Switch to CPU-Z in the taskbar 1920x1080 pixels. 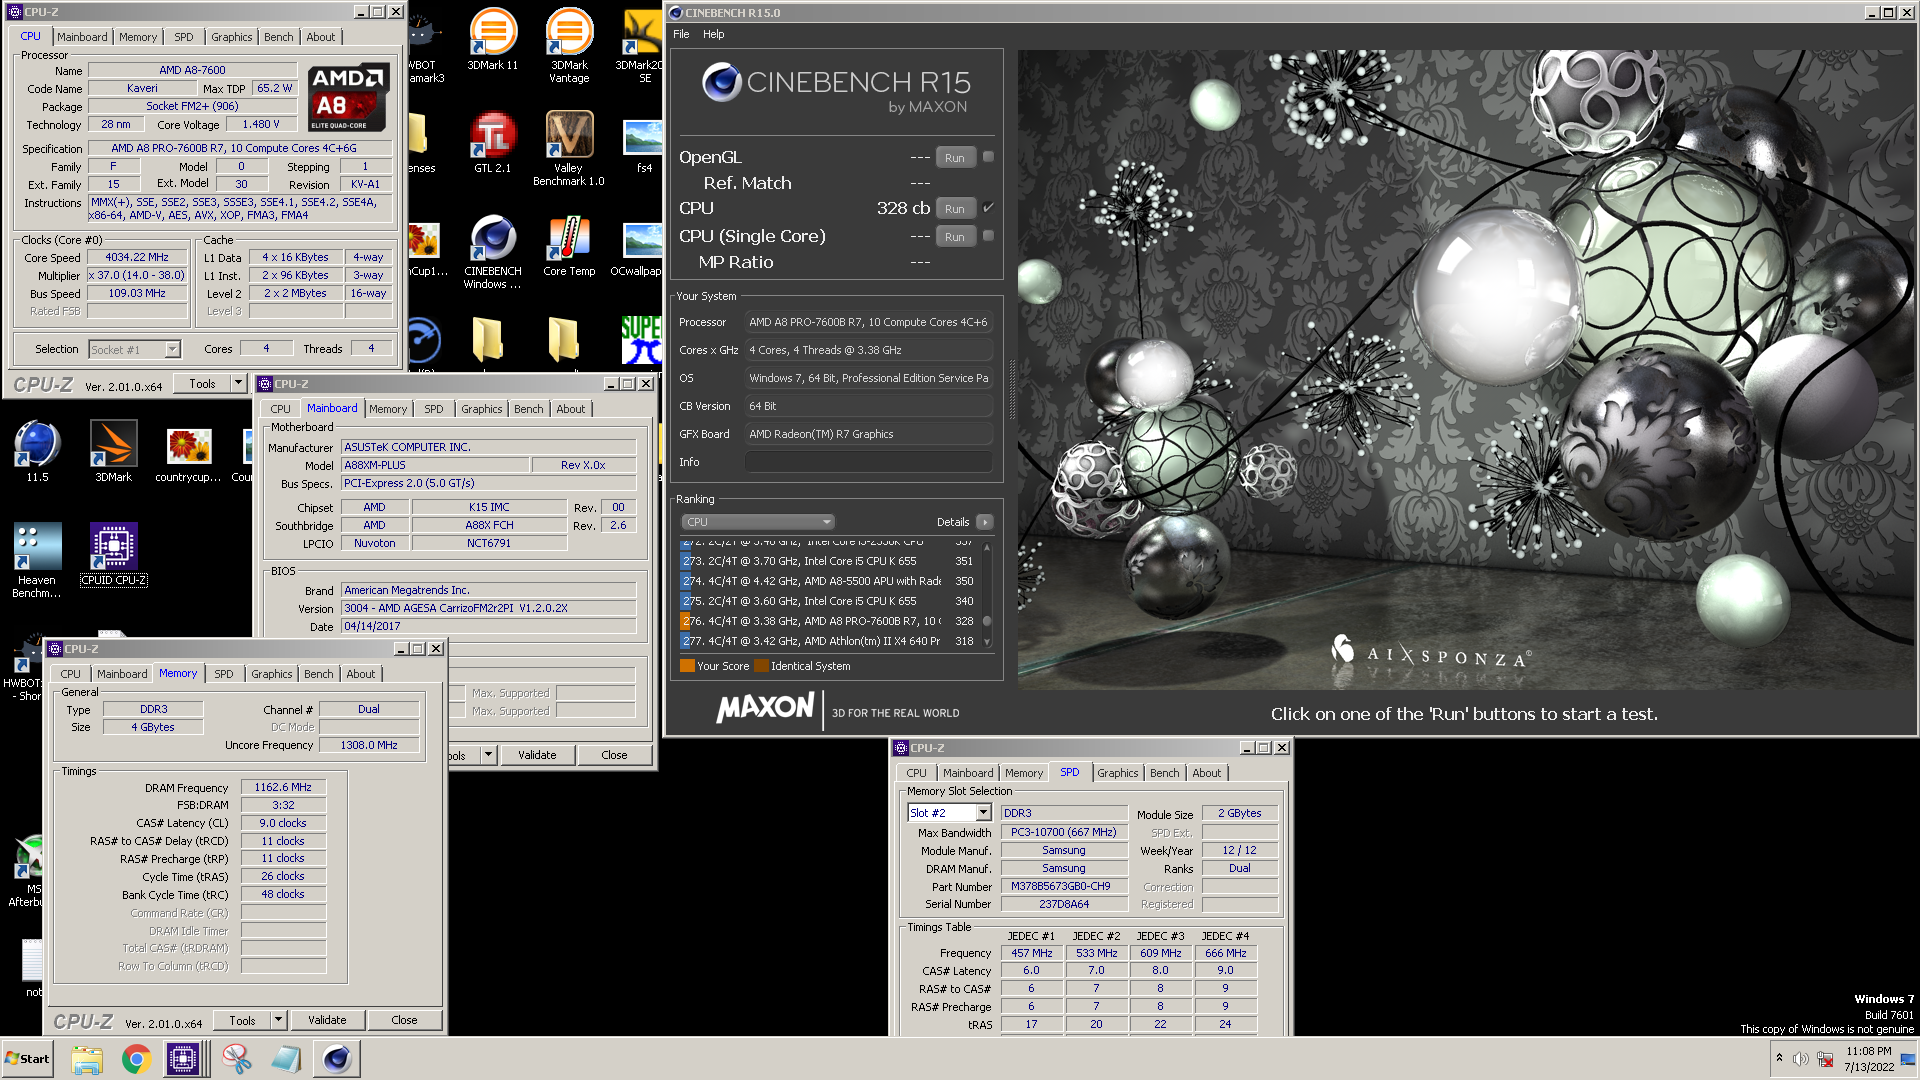[x=184, y=1059]
